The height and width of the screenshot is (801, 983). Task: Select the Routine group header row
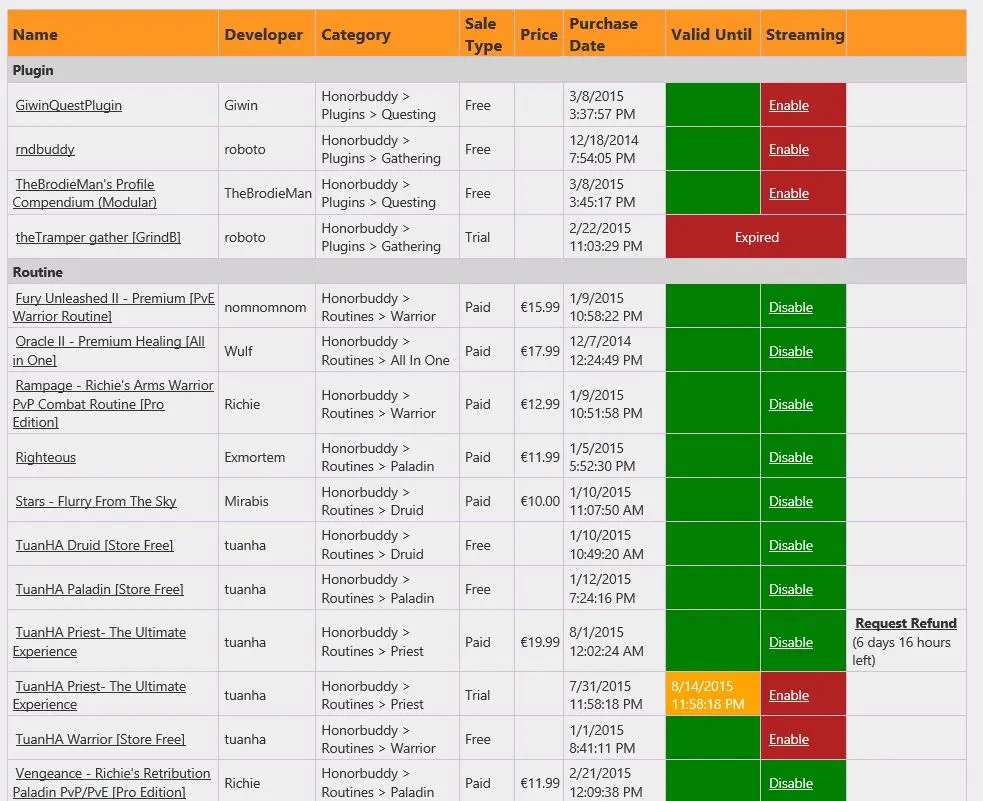point(486,272)
